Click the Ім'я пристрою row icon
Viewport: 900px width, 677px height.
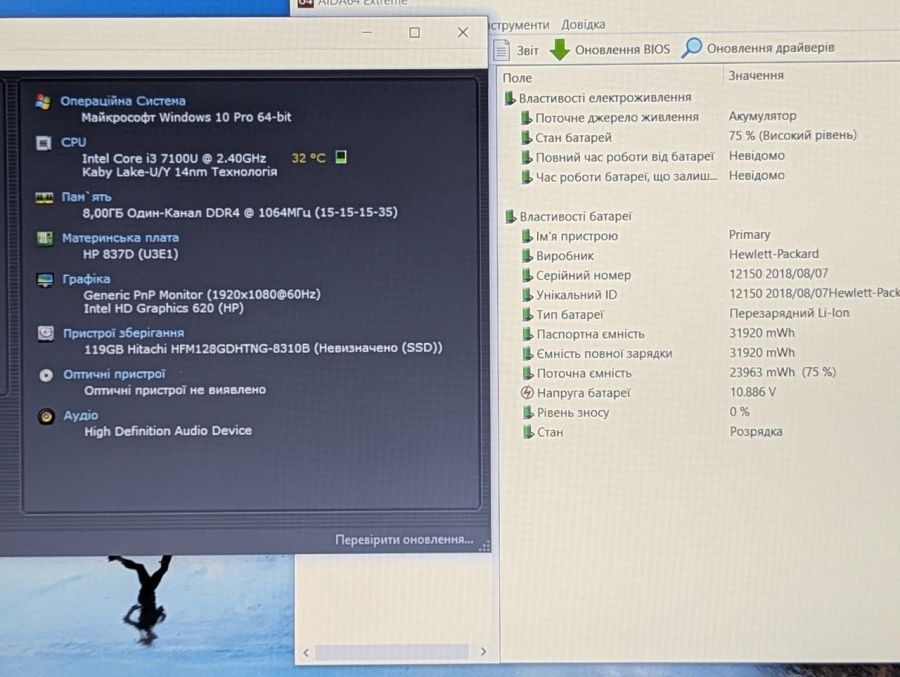click(527, 236)
